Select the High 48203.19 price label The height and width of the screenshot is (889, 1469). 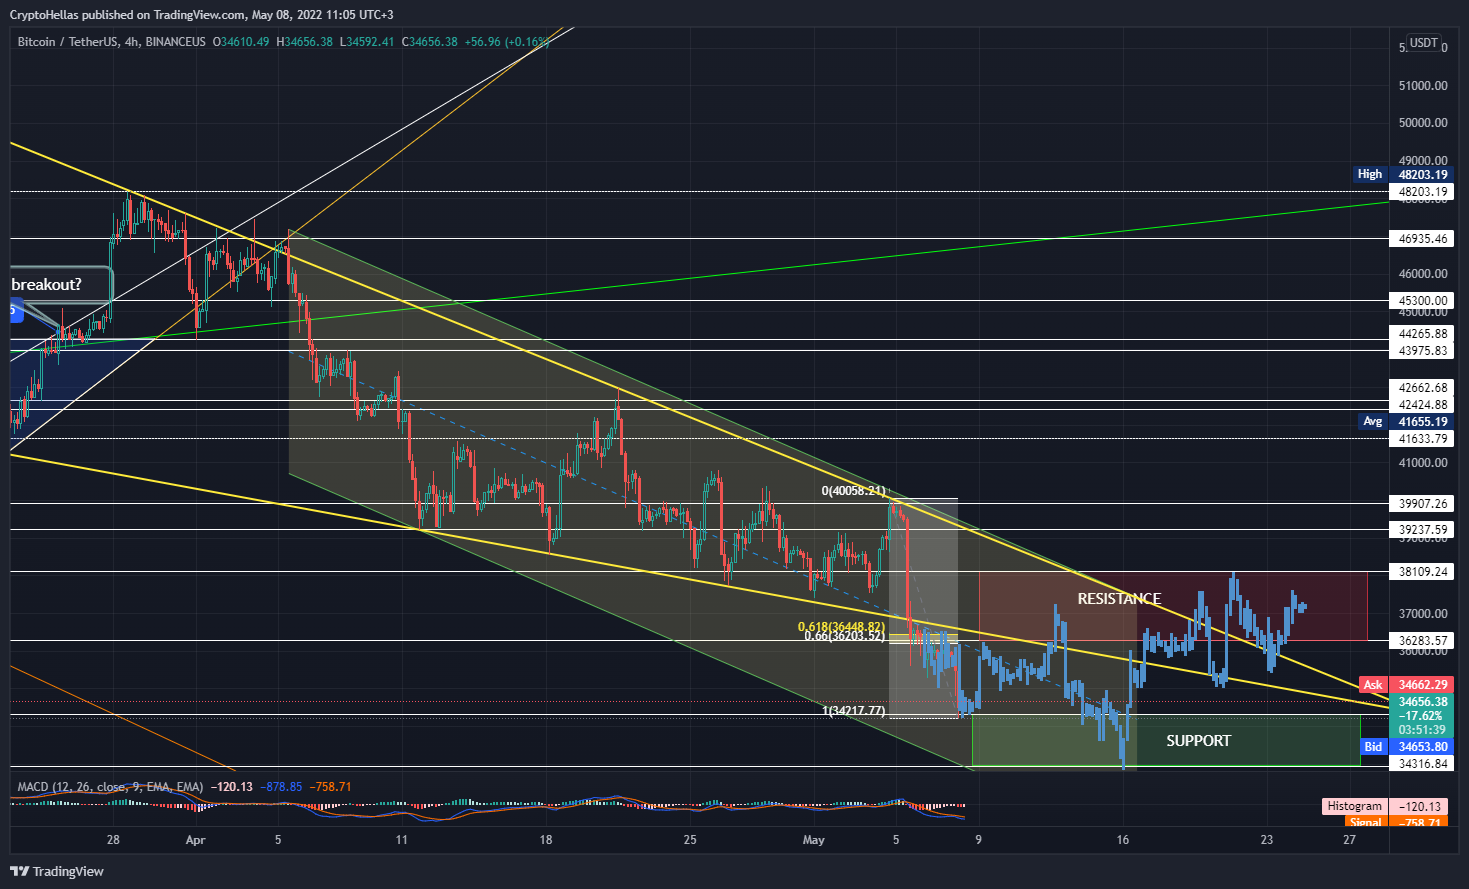click(1403, 174)
